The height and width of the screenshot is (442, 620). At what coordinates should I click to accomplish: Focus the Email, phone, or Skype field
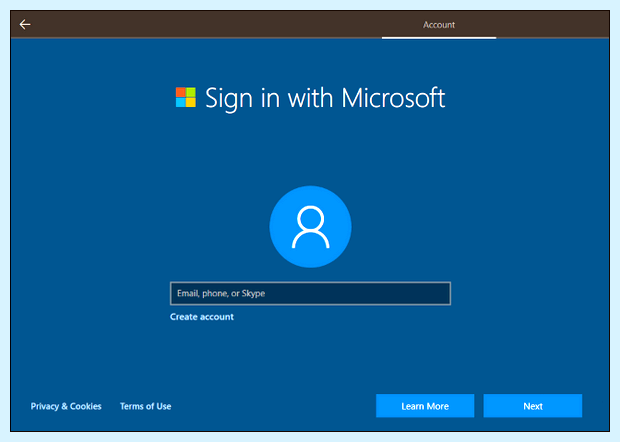[310, 293]
